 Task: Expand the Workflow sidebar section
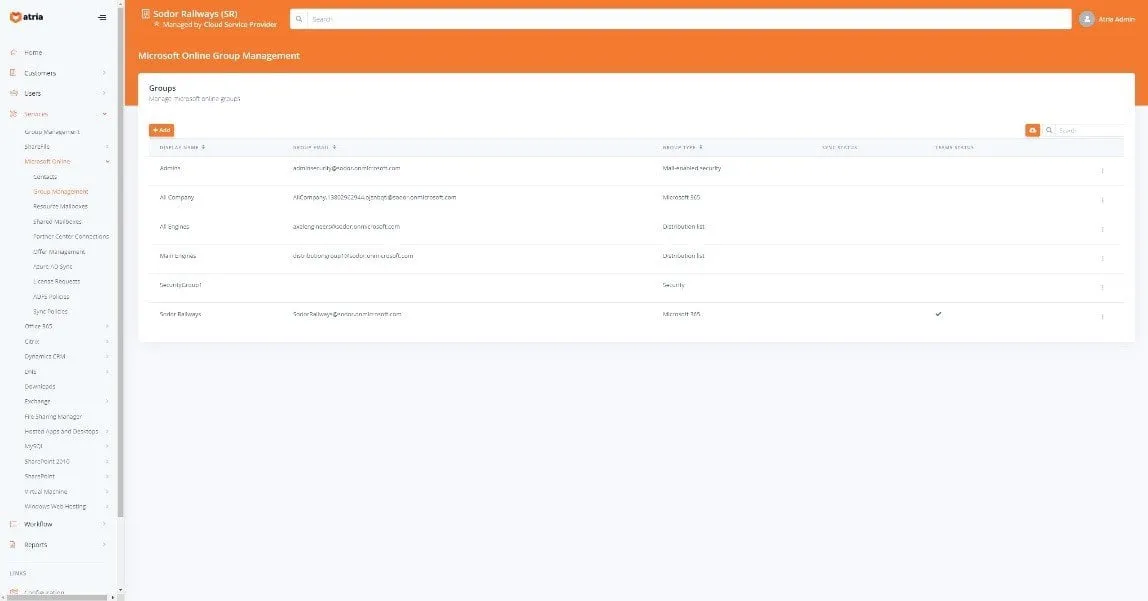pos(105,524)
